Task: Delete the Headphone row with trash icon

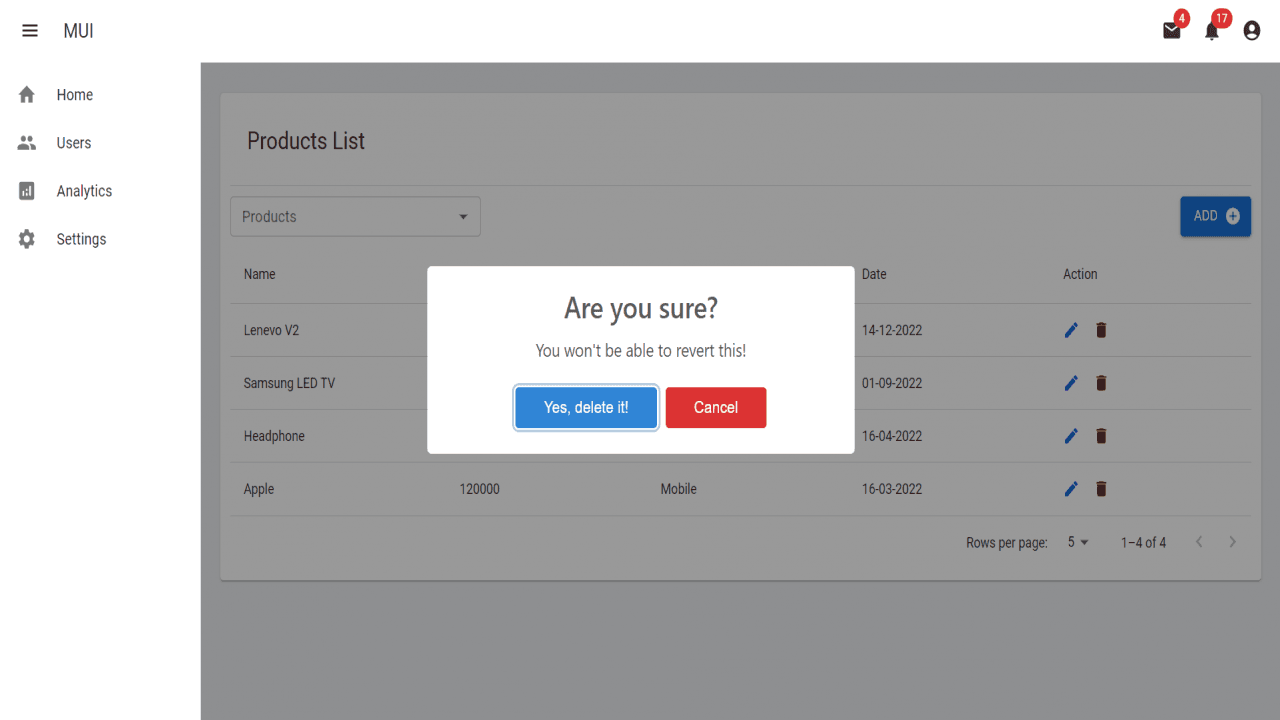Action: [1101, 436]
